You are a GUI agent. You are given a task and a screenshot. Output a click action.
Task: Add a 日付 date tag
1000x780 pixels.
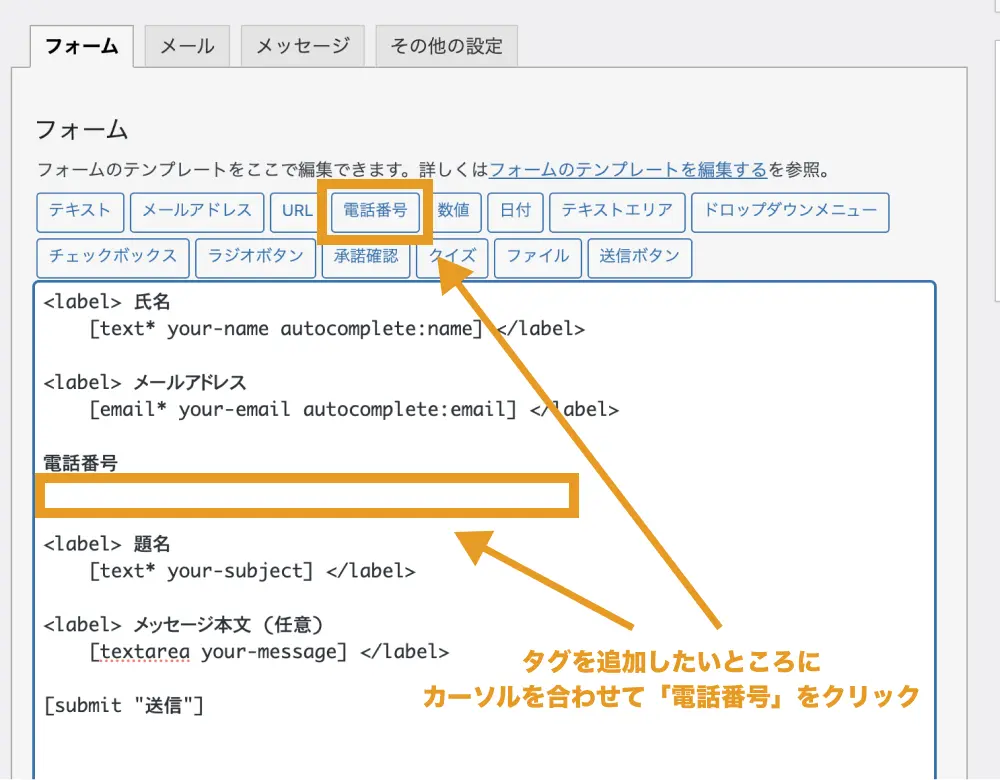pyautogui.click(x=516, y=211)
